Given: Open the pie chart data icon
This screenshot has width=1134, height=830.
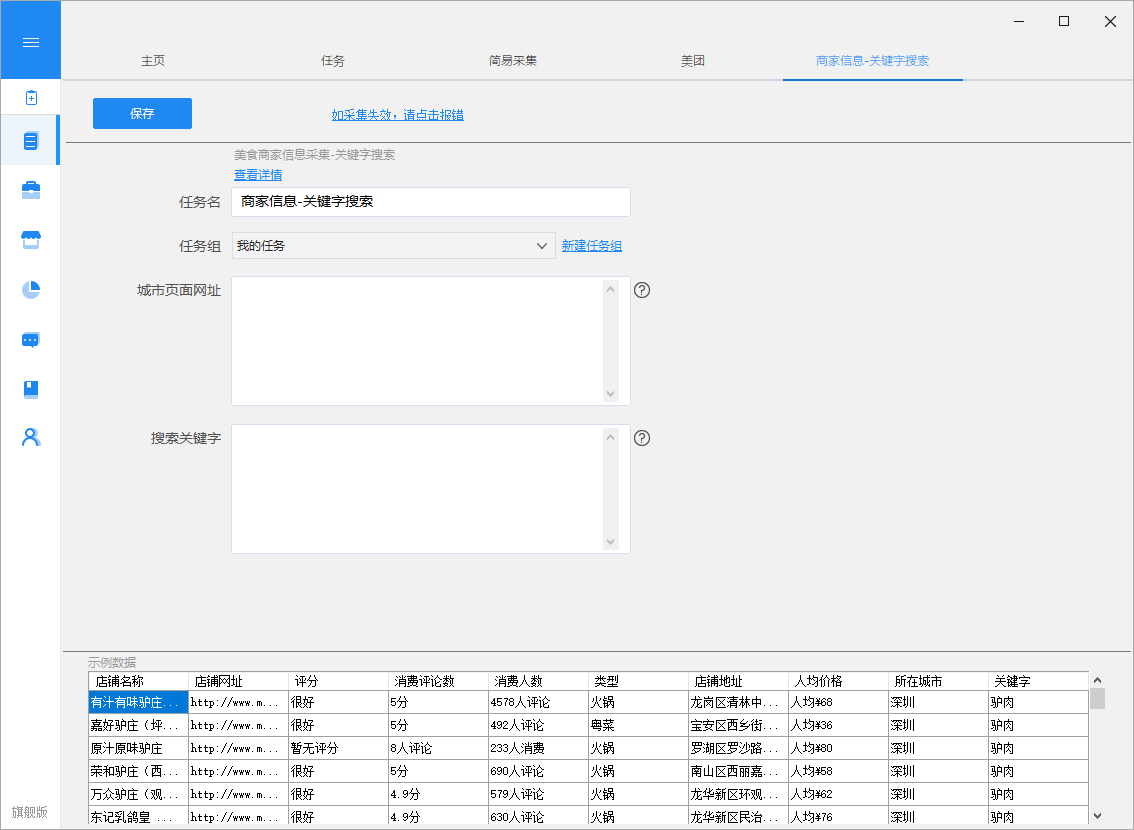Looking at the screenshot, I should (30, 289).
